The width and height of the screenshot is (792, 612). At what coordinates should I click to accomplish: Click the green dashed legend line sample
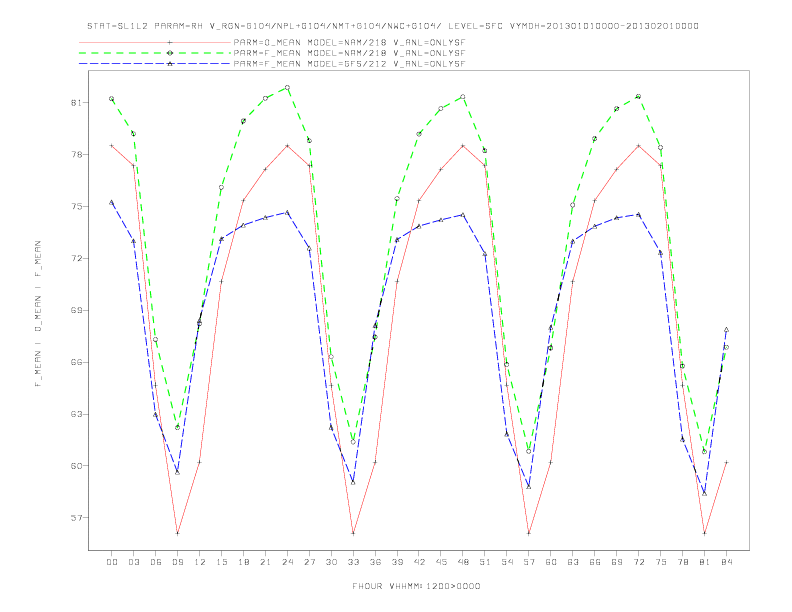click(155, 53)
